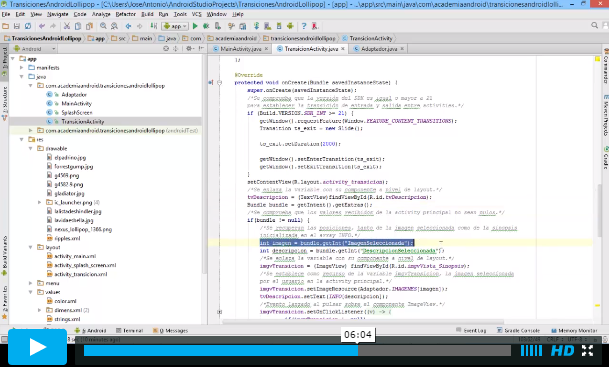Click the Paste toolbar icon
This screenshot has height=367, width=609.
(89, 26)
